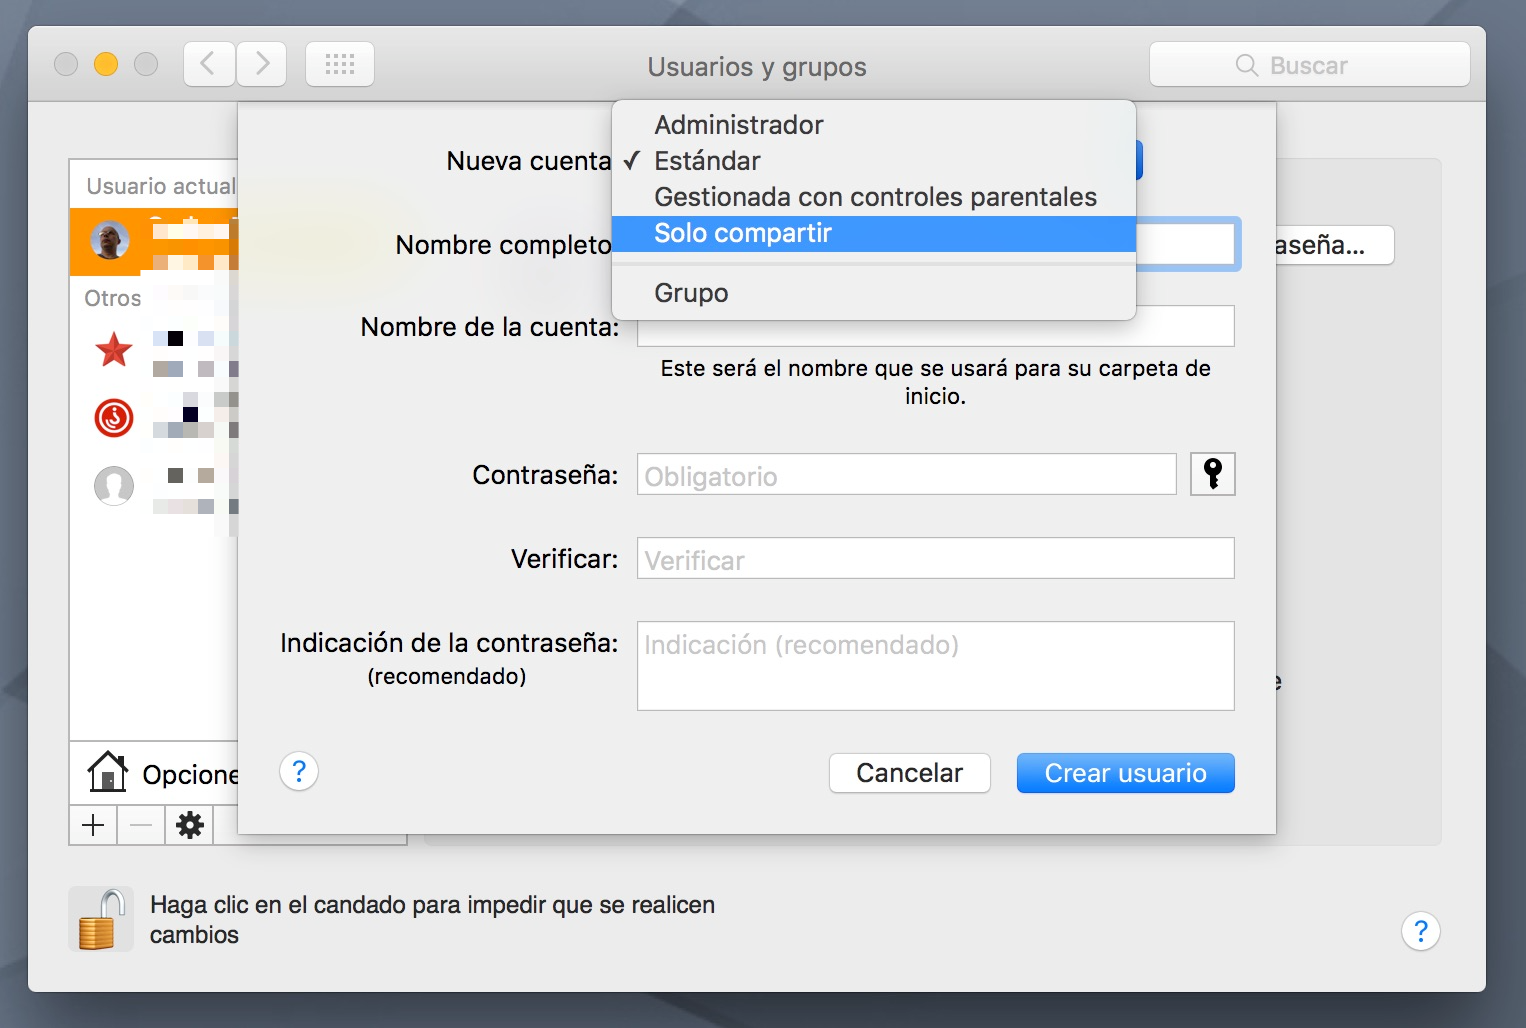
Task: Show all preferences grid icon
Action: (x=340, y=65)
